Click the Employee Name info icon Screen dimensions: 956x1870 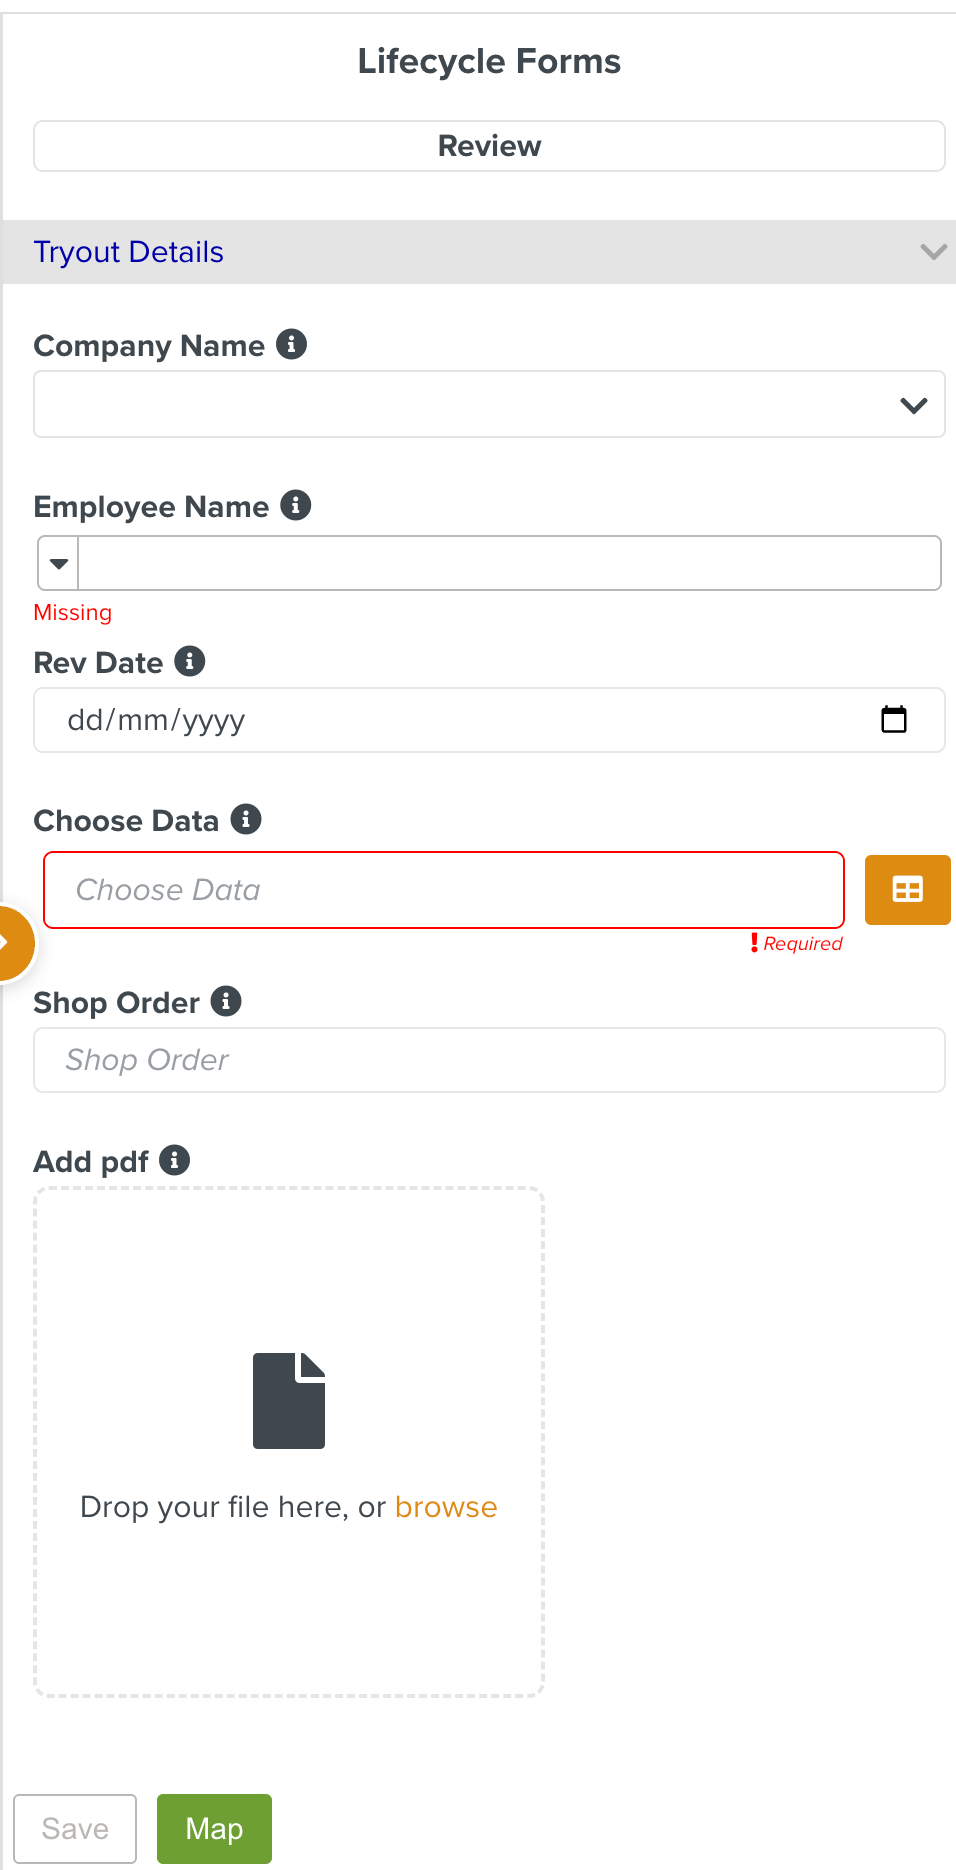(x=295, y=505)
